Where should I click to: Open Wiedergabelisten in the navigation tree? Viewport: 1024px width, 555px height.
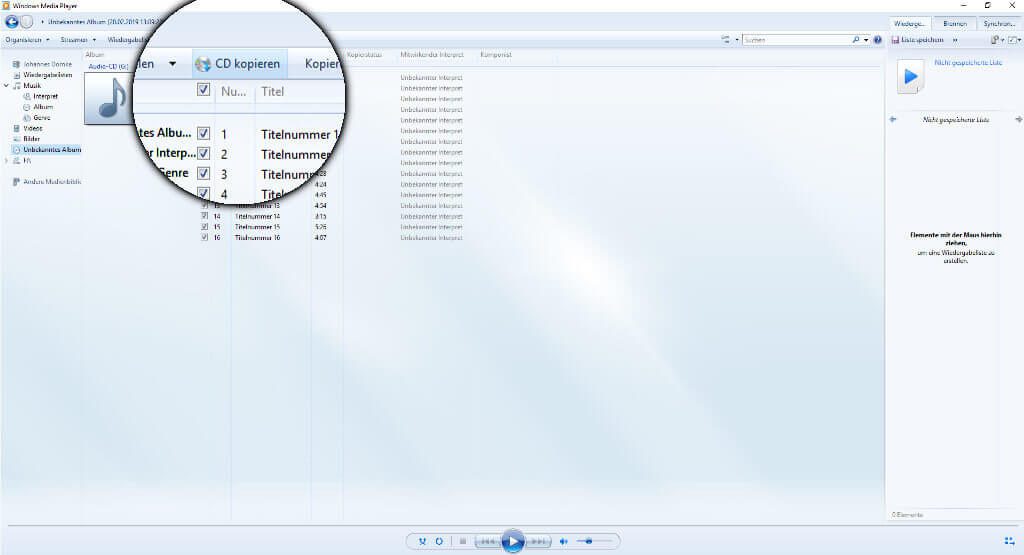coord(43,75)
